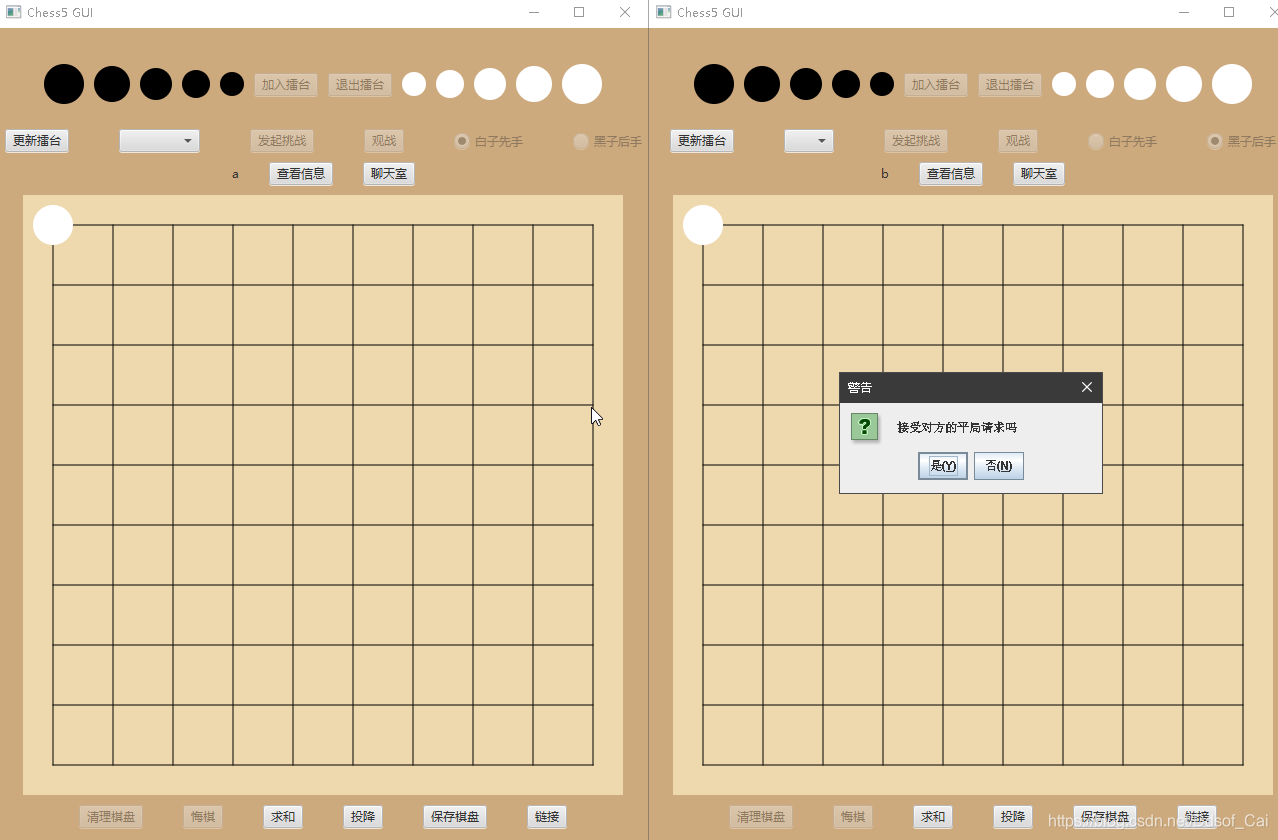Click the white stone on left window's board
Image resolution: width=1278 pixels, height=840 pixels.
[x=53, y=225]
